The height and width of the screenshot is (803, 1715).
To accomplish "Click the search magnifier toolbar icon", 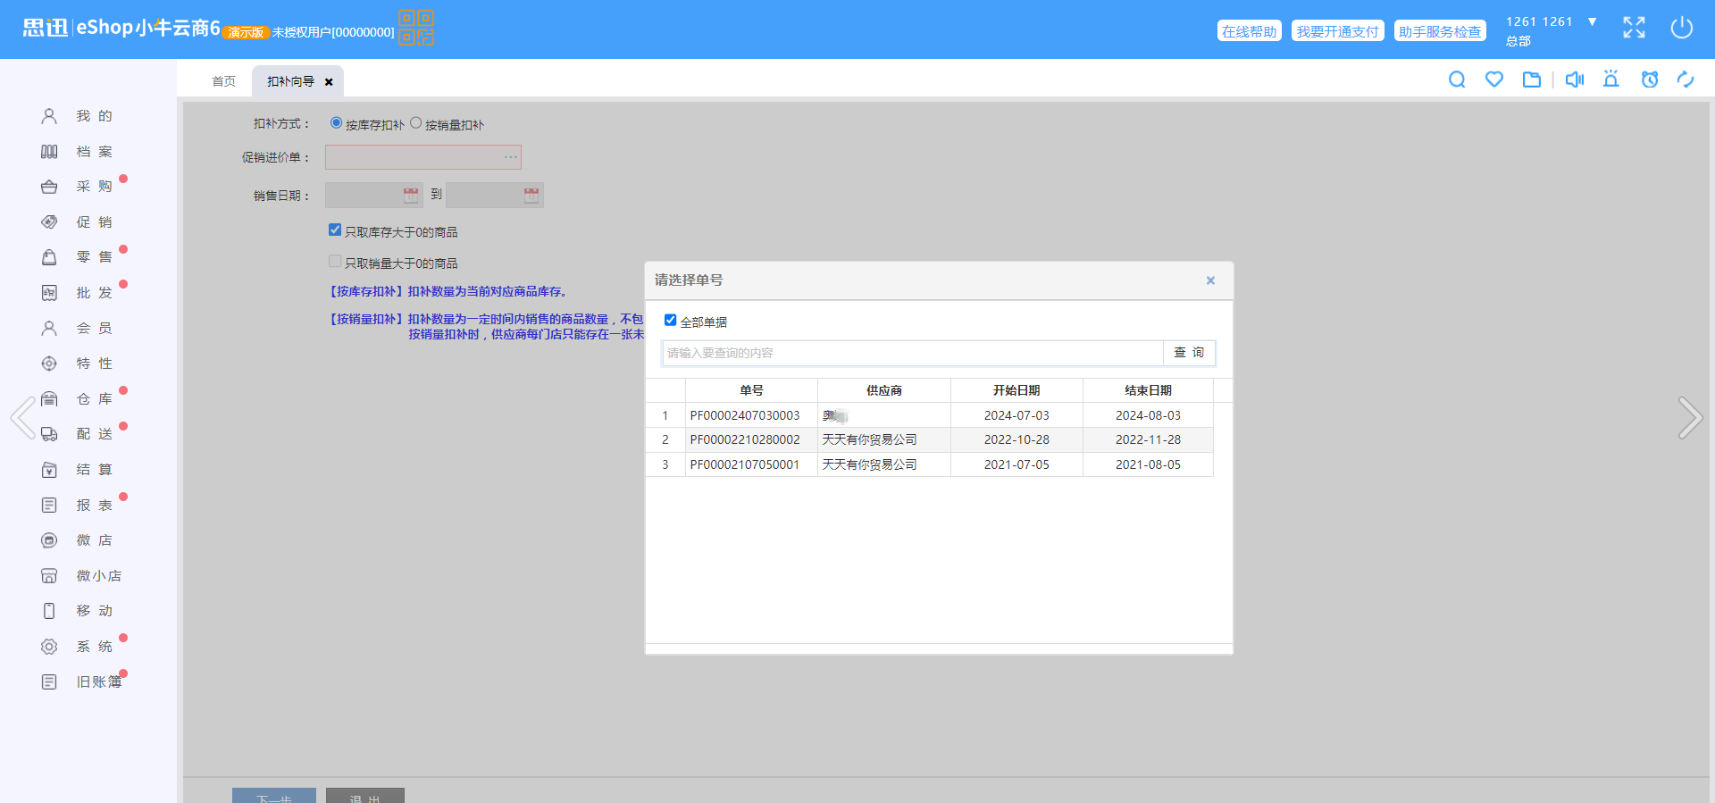I will coord(1457,80).
